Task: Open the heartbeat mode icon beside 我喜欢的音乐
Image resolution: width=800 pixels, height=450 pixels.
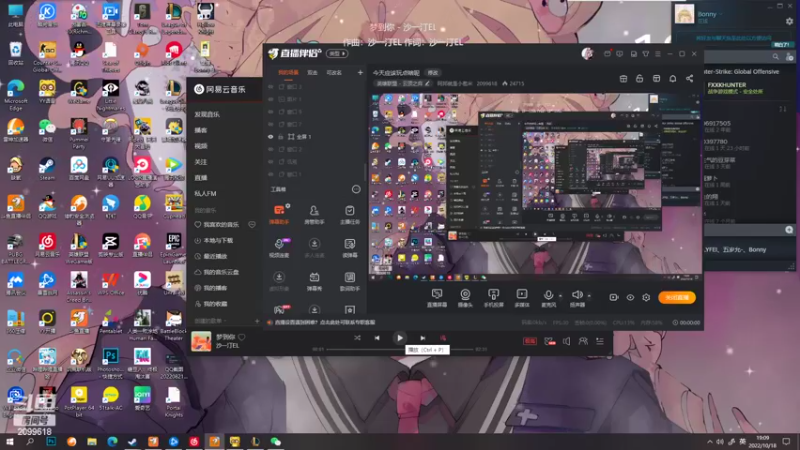Action: tap(252, 224)
